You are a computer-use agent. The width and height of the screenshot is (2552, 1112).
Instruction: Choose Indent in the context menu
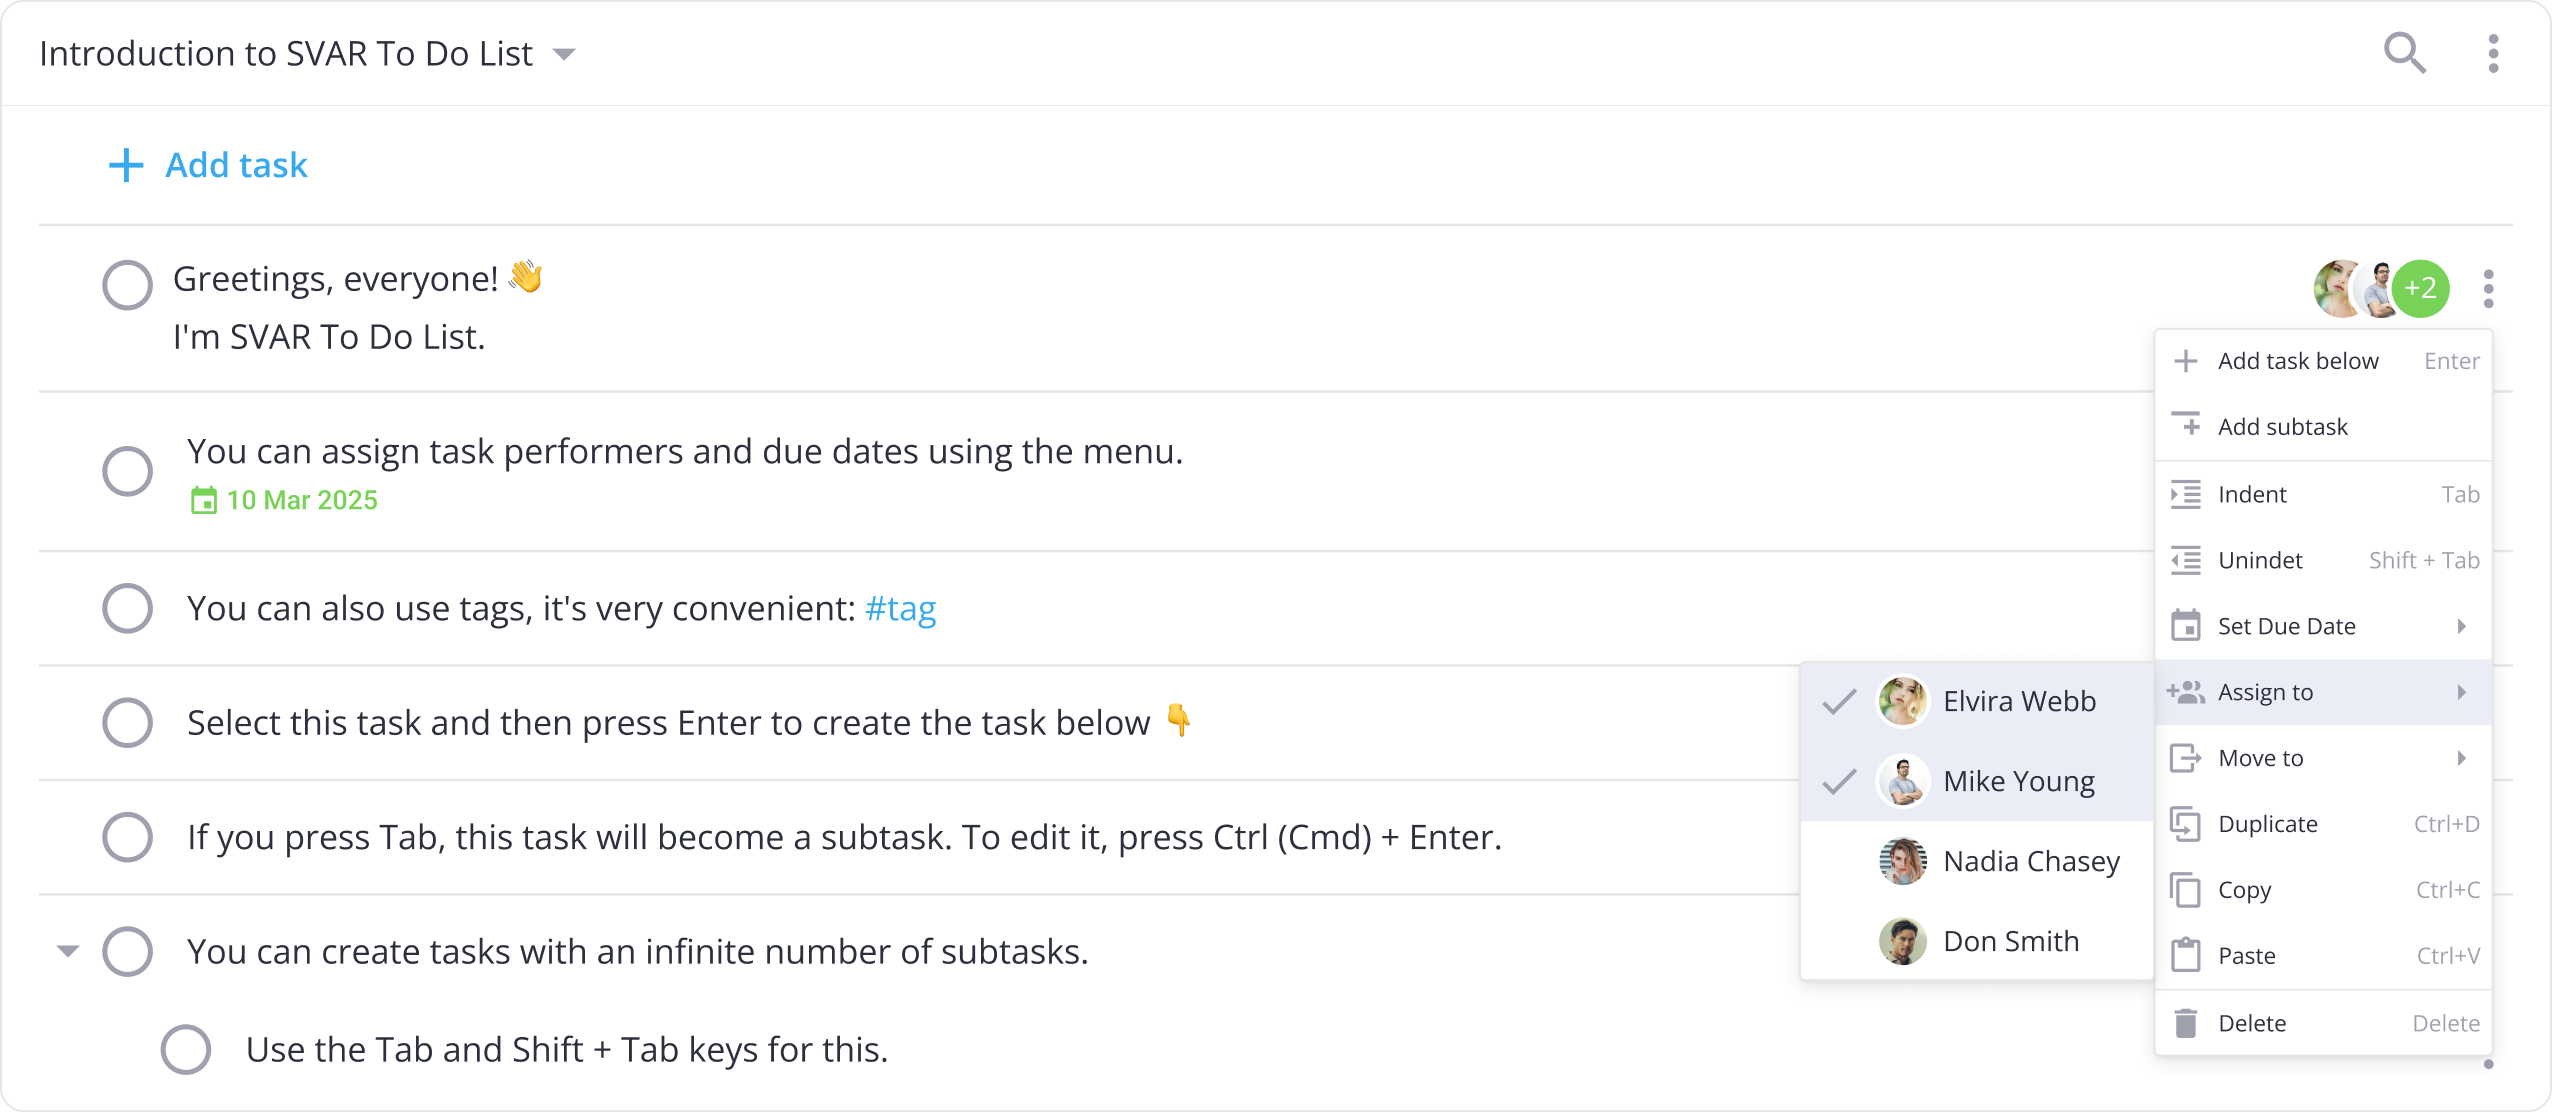(x=2323, y=494)
